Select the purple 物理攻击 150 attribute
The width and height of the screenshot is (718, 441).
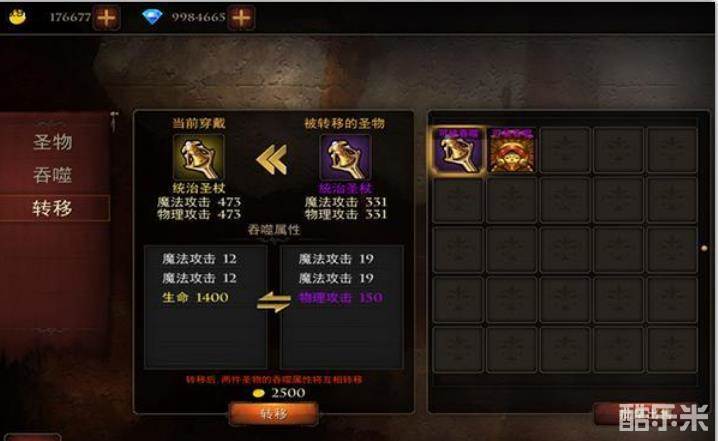click(341, 298)
